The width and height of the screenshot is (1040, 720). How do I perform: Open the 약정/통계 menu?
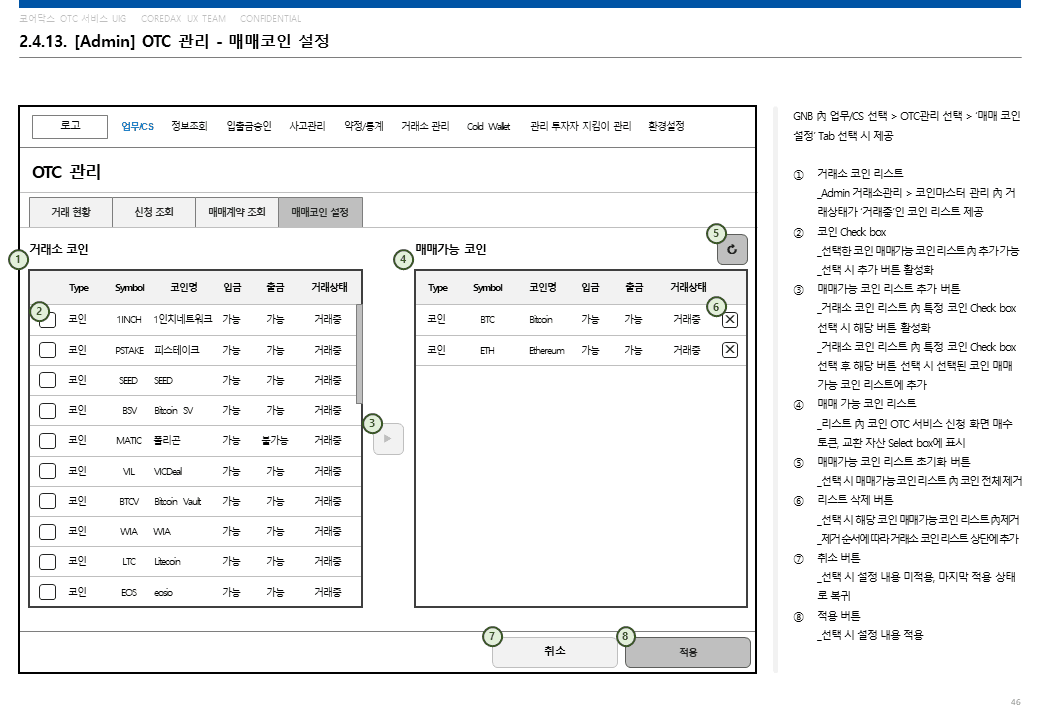pyautogui.click(x=363, y=126)
